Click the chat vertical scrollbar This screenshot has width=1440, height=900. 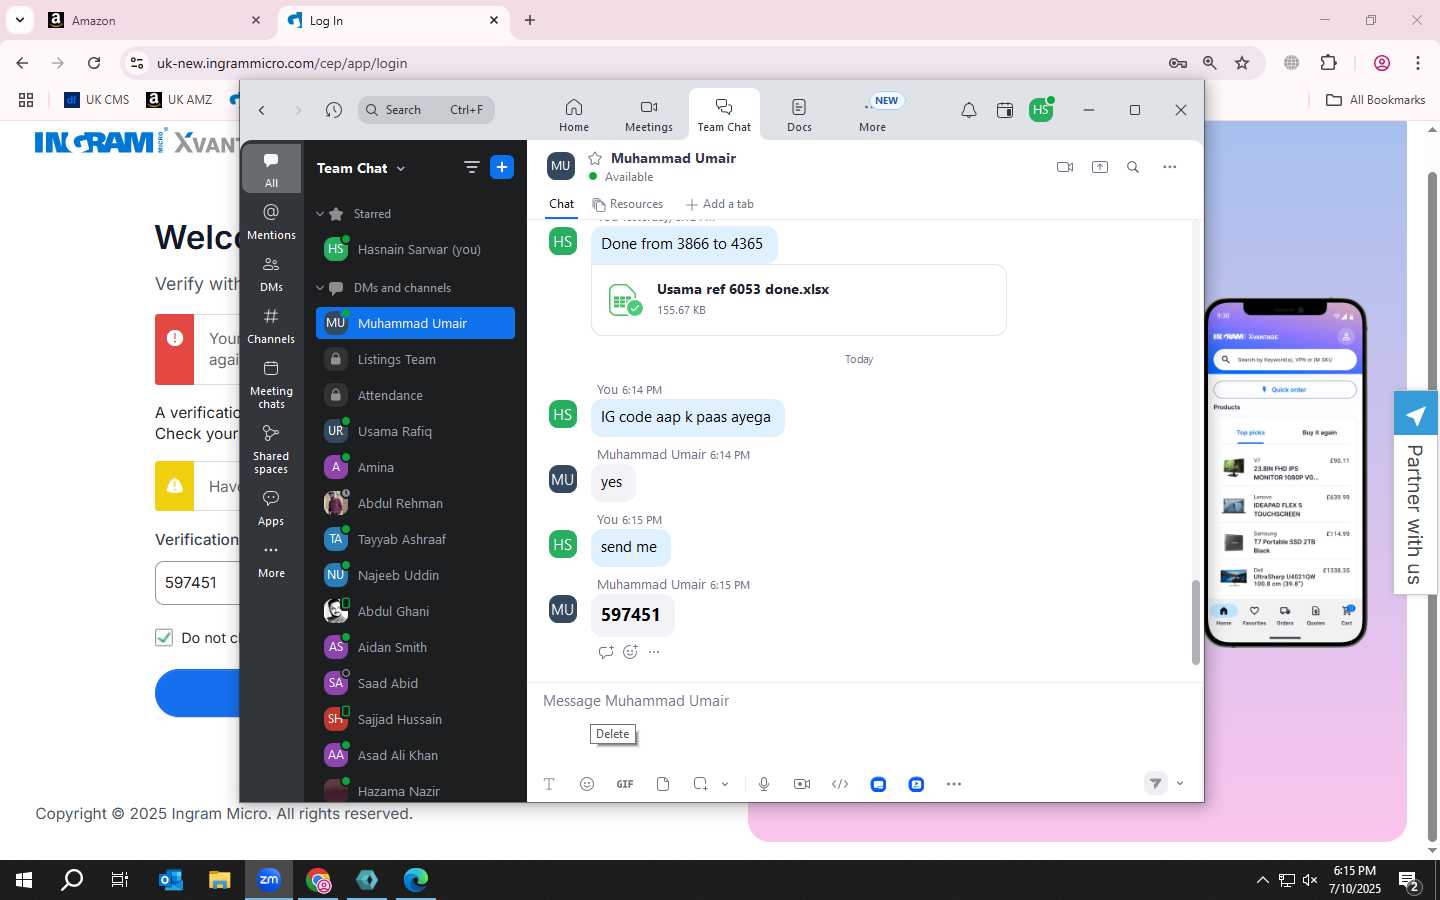pos(1195,622)
